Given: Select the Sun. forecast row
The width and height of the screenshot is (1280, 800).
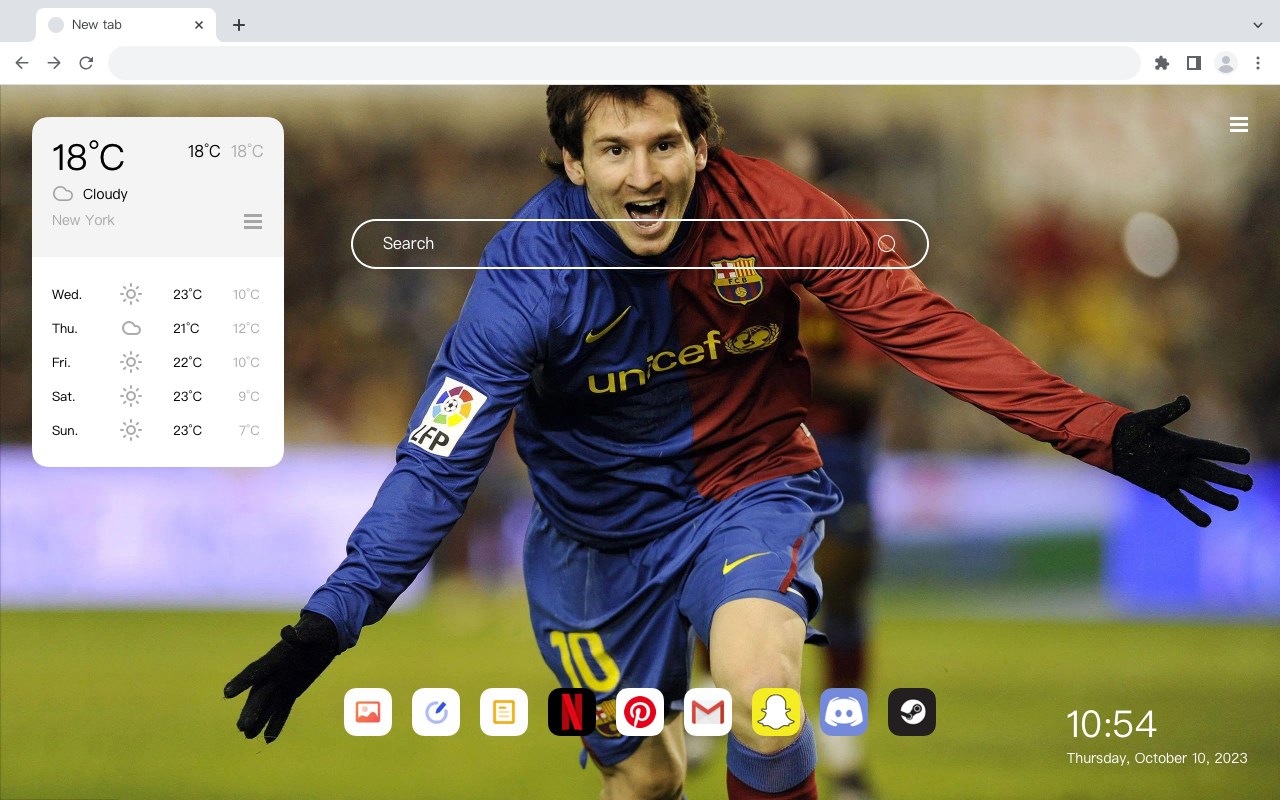Looking at the screenshot, I should point(157,430).
